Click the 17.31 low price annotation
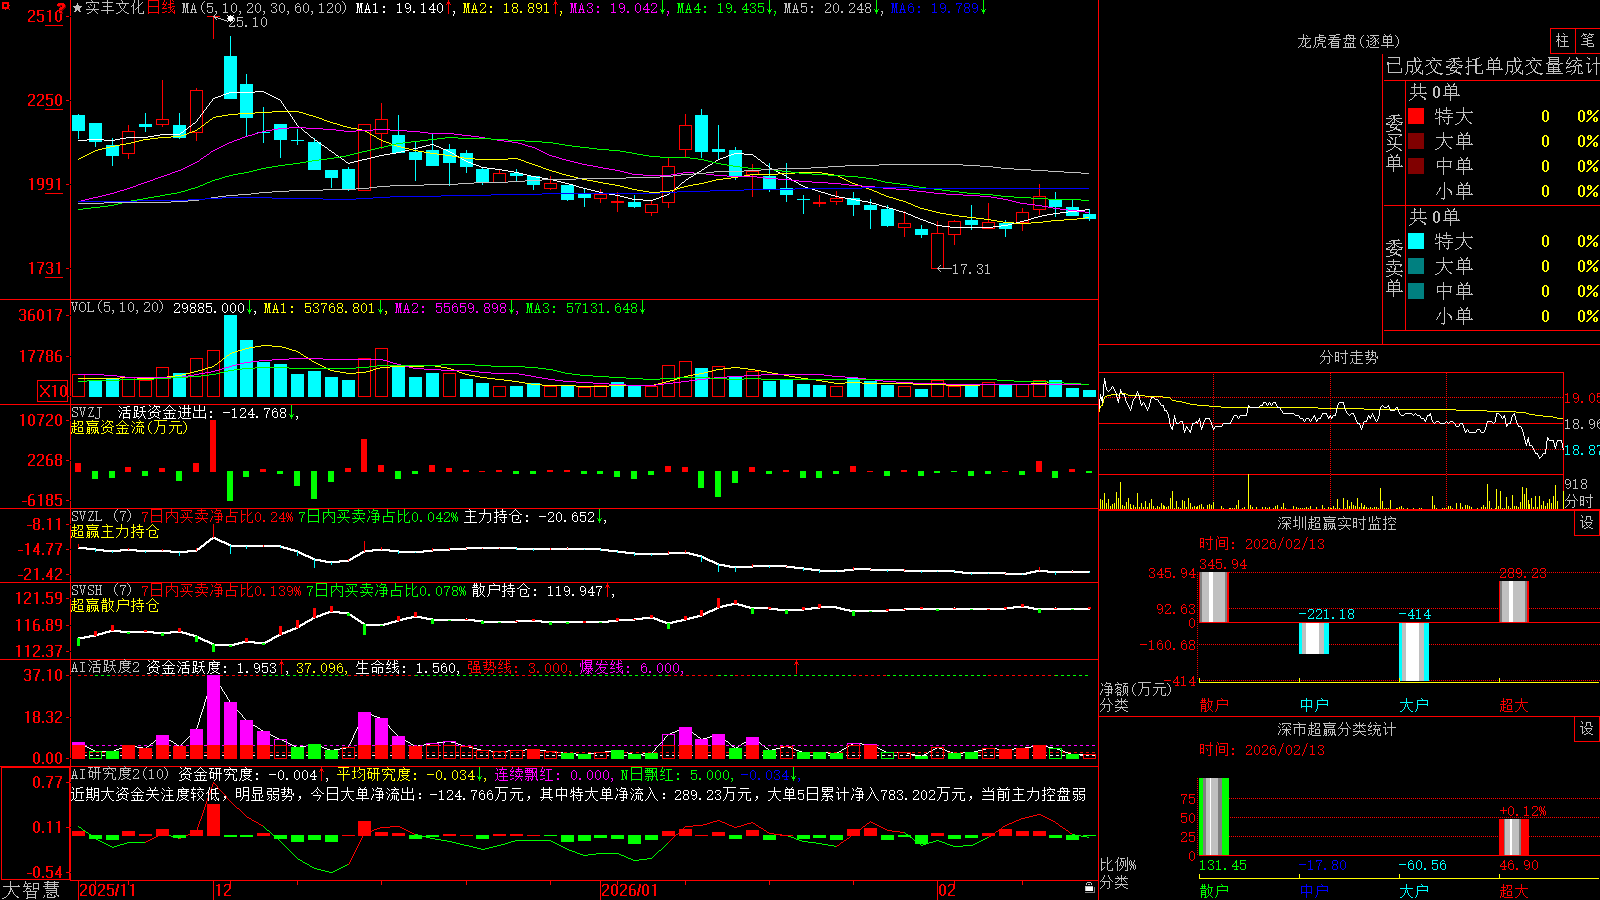This screenshot has height=900, width=1600. [971, 269]
